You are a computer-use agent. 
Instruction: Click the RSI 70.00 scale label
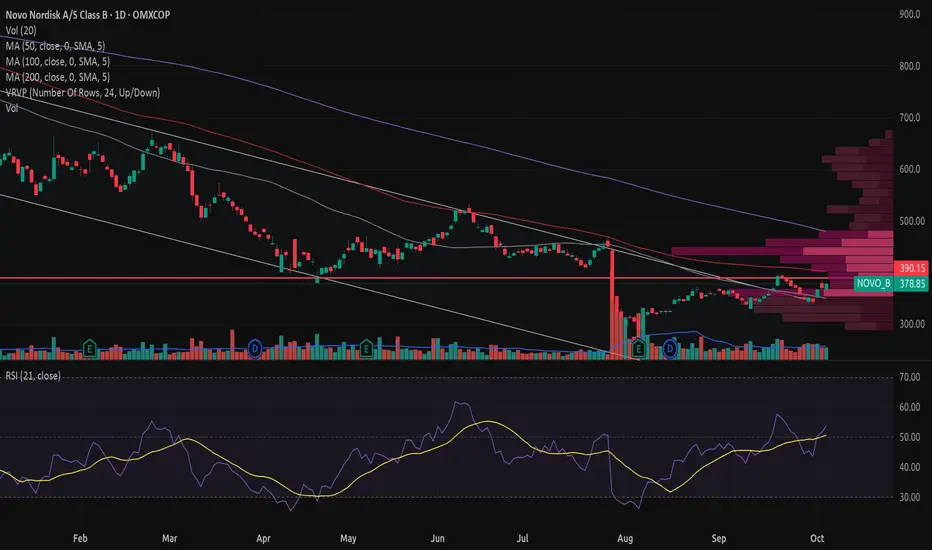[909, 377]
